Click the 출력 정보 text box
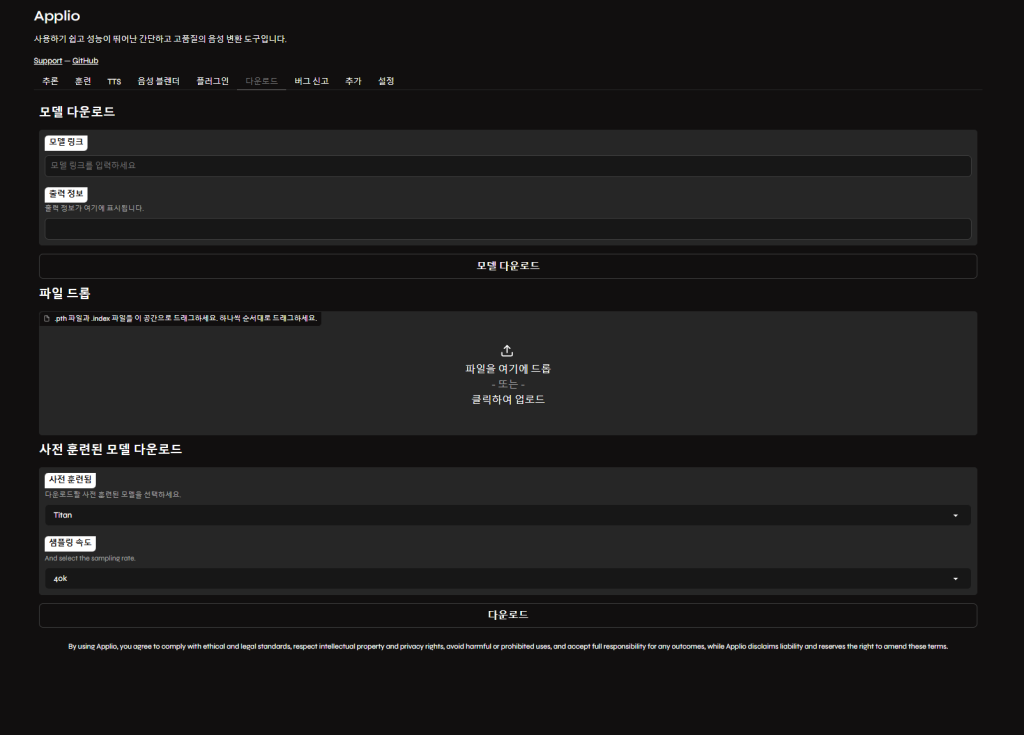Screen dimensions: 1024x735 coord(507,229)
